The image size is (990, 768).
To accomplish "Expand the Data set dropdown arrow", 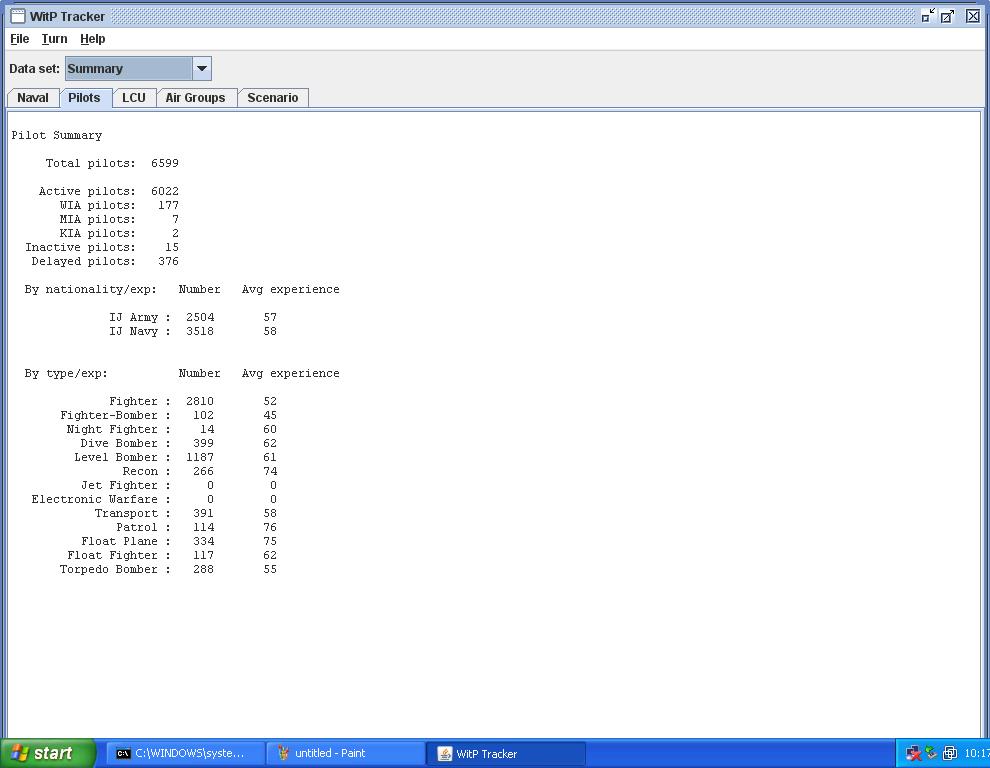I will [x=201, y=69].
